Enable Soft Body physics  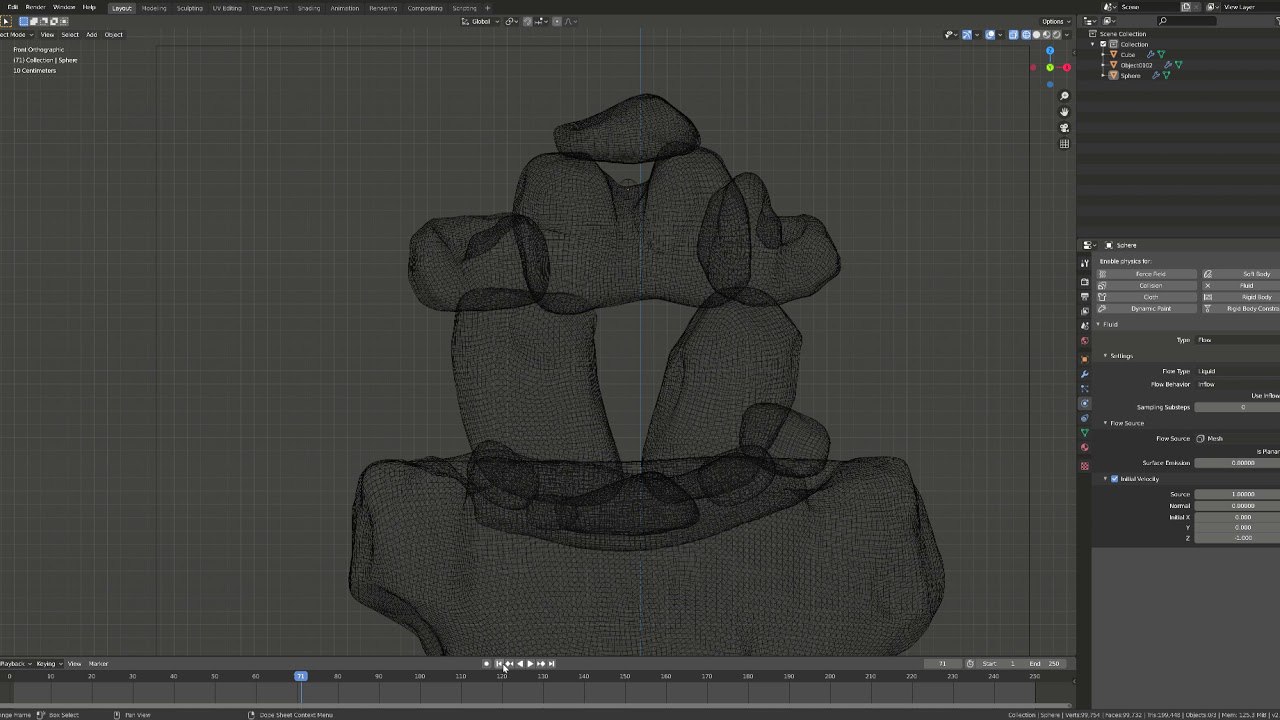coord(1241,274)
